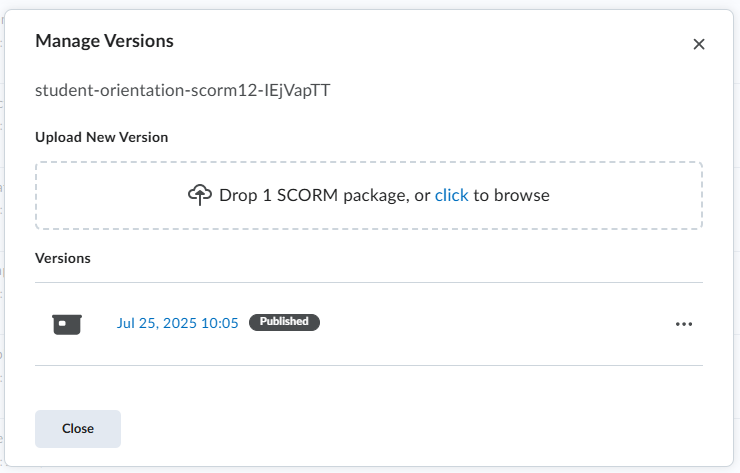
Task: Click the Upload New Version heading
Action: 101,137
